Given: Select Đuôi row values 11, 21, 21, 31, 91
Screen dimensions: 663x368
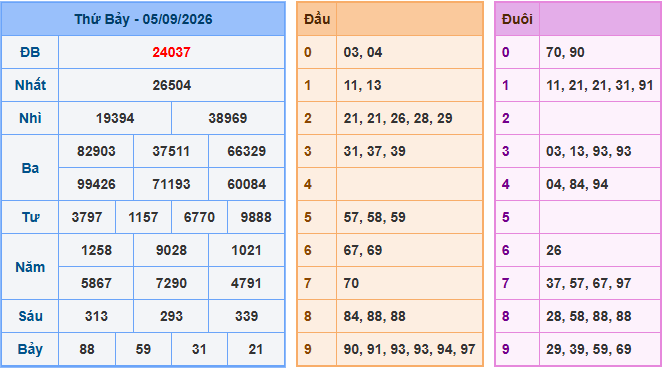Looking at the screenshot, I should click(x=600, y=85).
